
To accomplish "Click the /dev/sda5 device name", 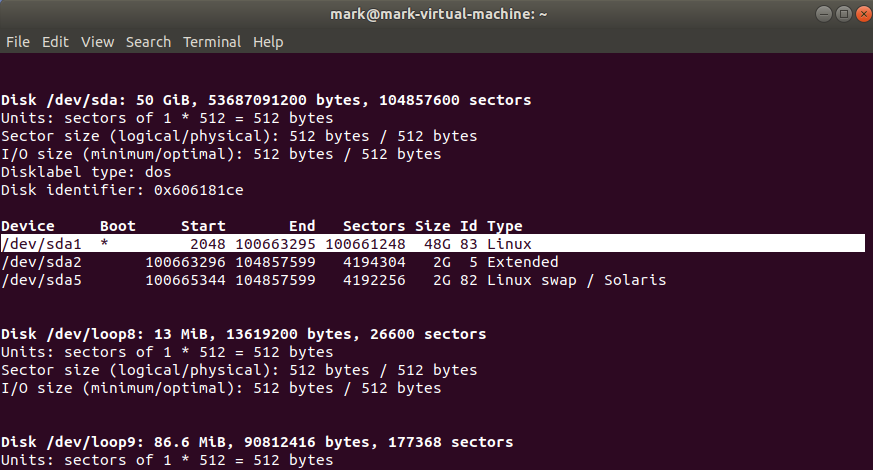I will pyautogui.click(x=42, y=280).
